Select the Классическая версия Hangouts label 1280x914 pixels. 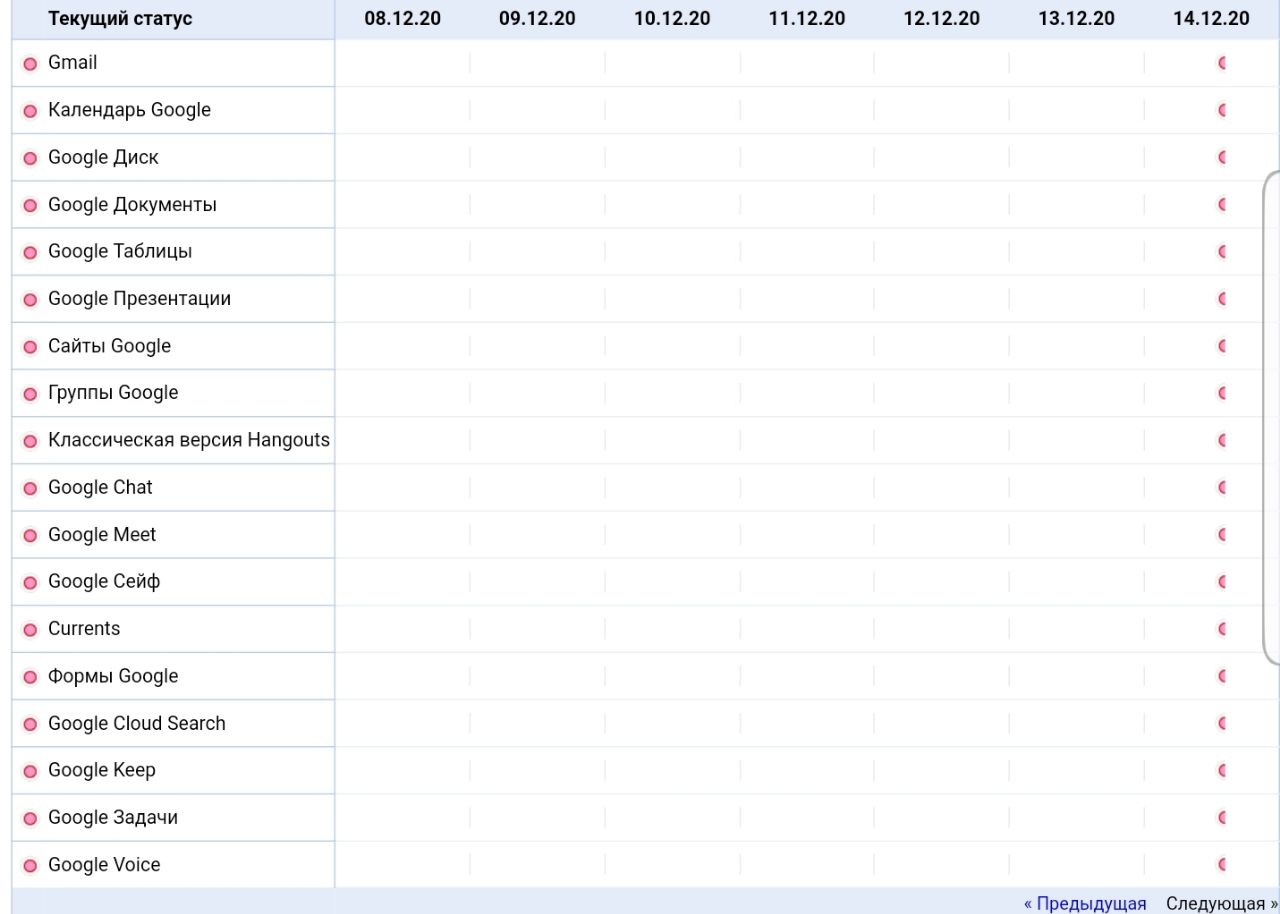click(189, 440)
